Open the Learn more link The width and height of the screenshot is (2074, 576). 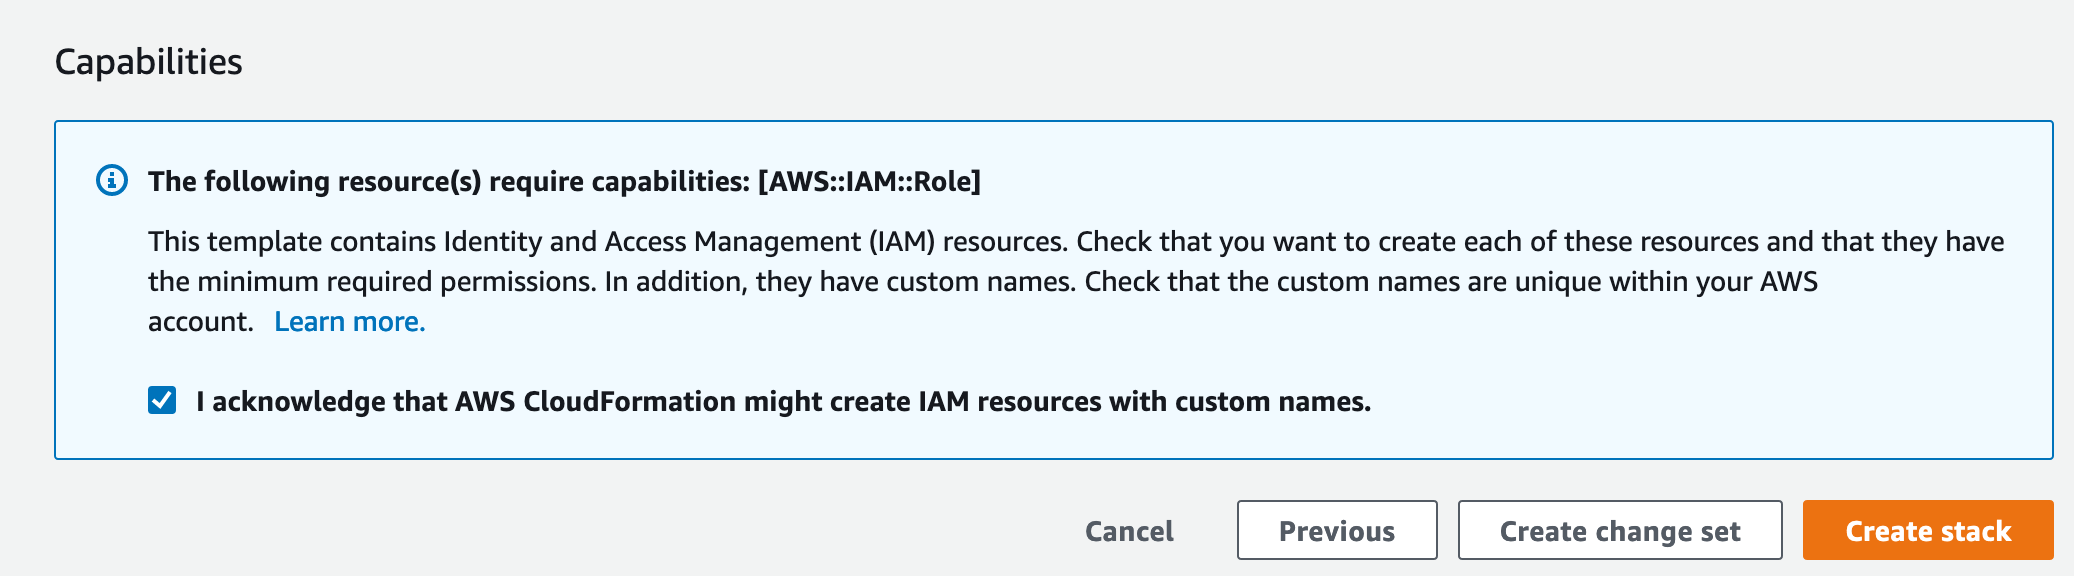[350, 321]
